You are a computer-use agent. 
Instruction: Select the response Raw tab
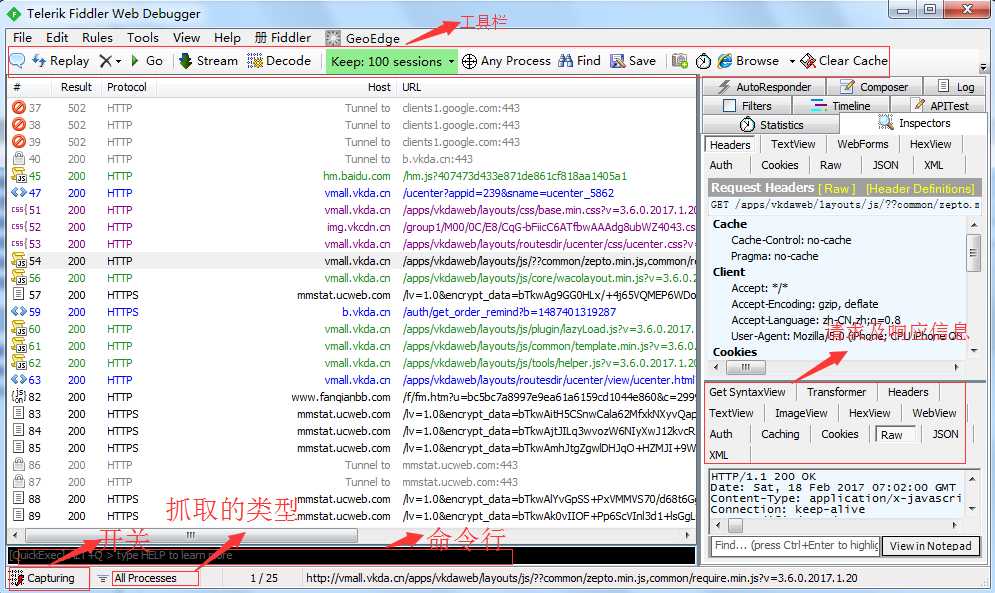[x=895, y=435]
